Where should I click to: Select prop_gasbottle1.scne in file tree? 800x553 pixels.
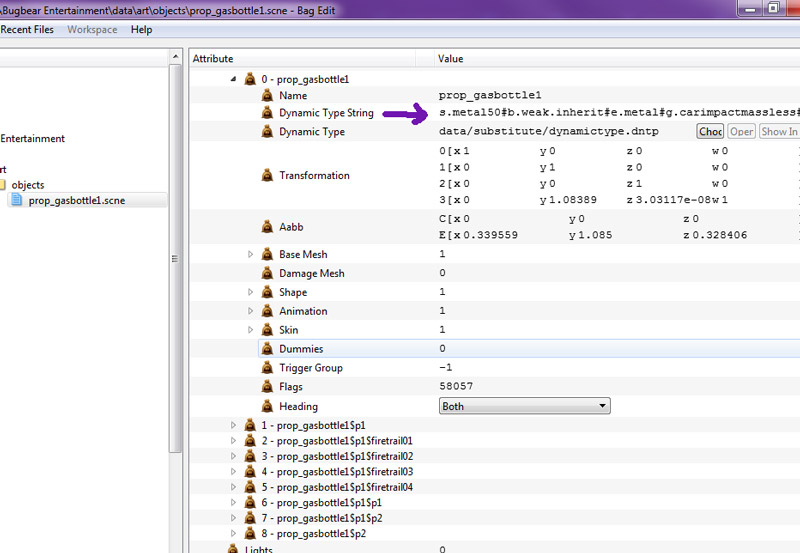(77, 200)
